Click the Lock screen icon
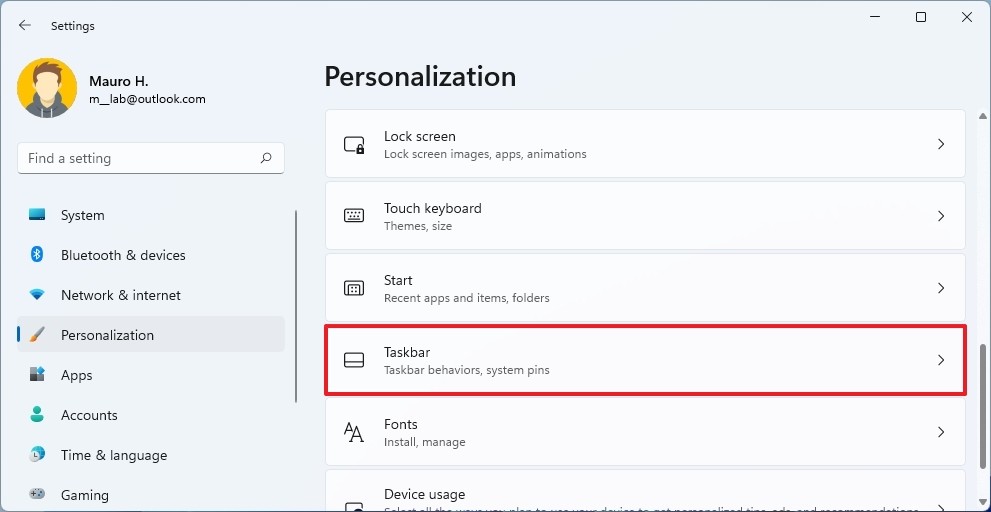This screenshot has width=991, height=512. [x=354, y=145]
